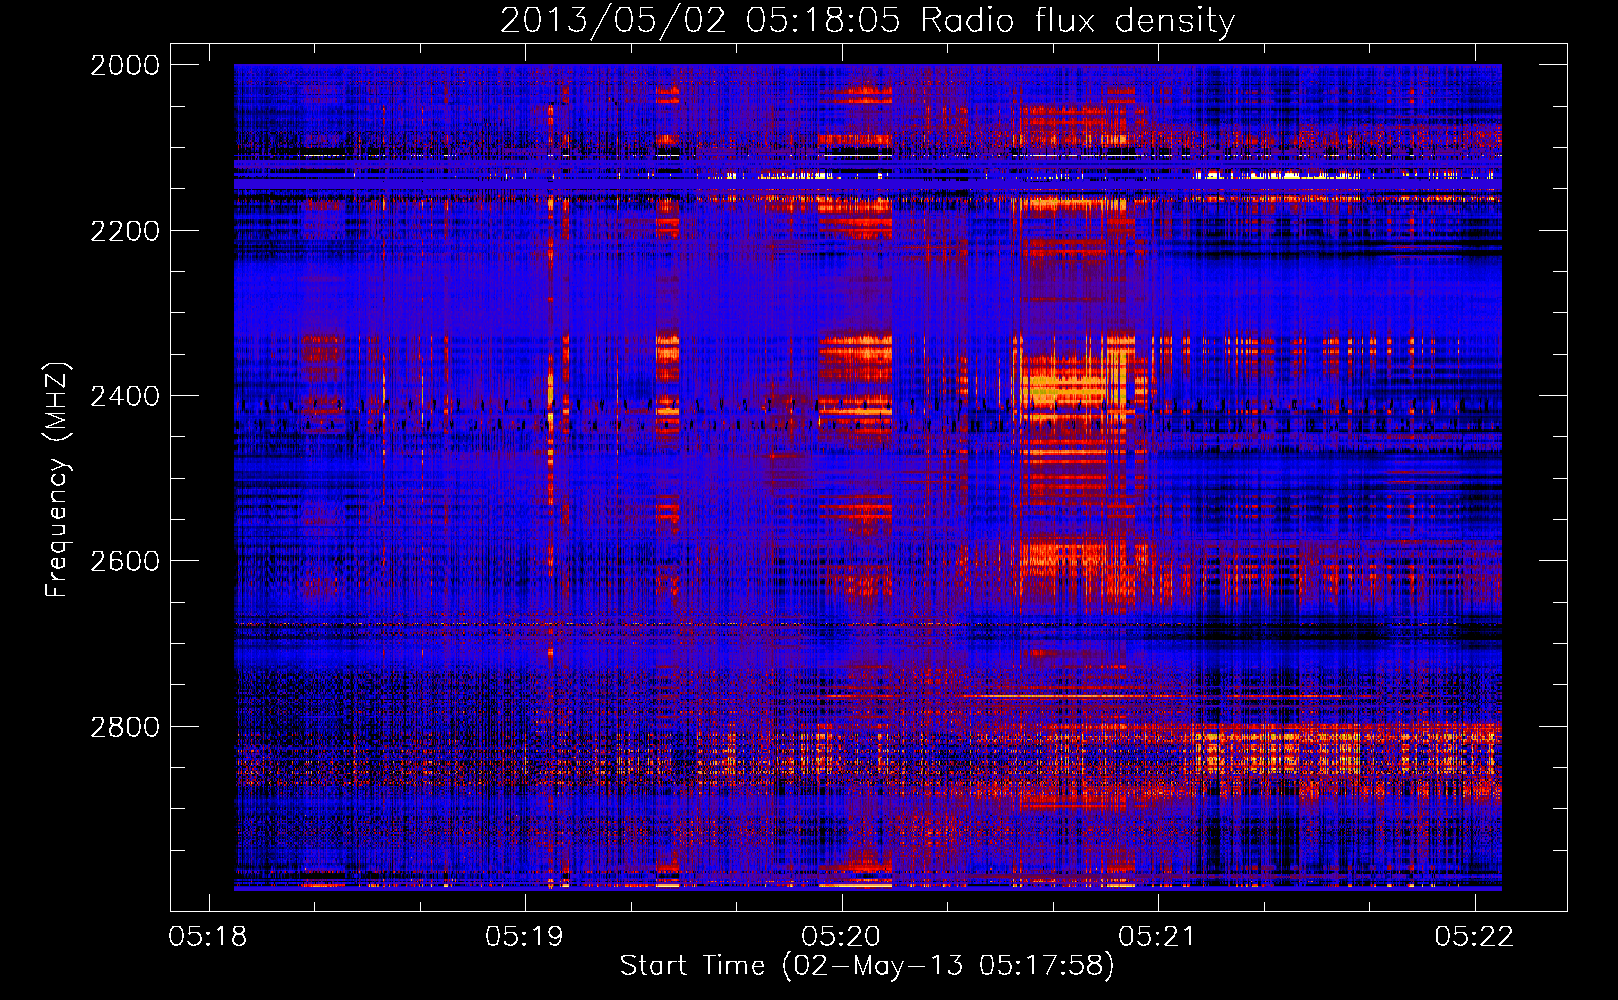
Task: Click the plot title '2013/05/02 05:18:05 Radio flux density'
Action: pos(867,21)
